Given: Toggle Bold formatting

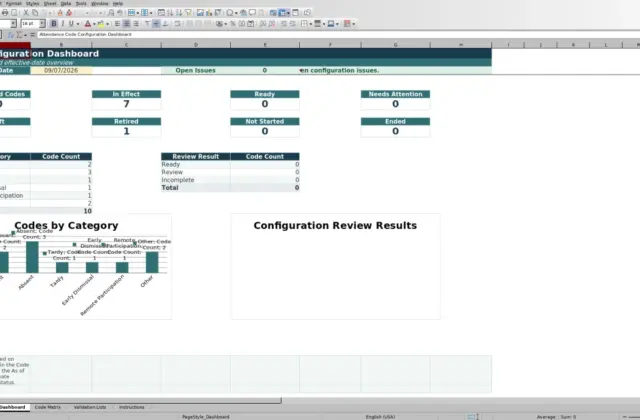Looking at the screenshot, I should point(53,24).
